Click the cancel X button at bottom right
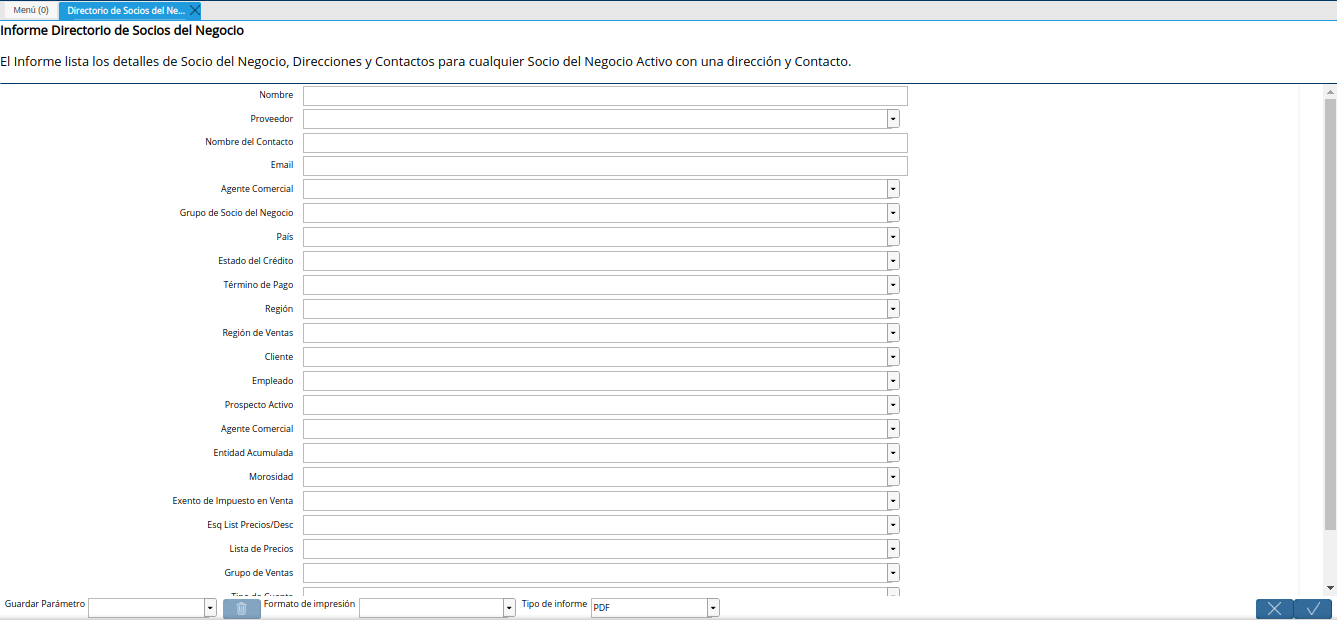 click(x=1274, y=608)
